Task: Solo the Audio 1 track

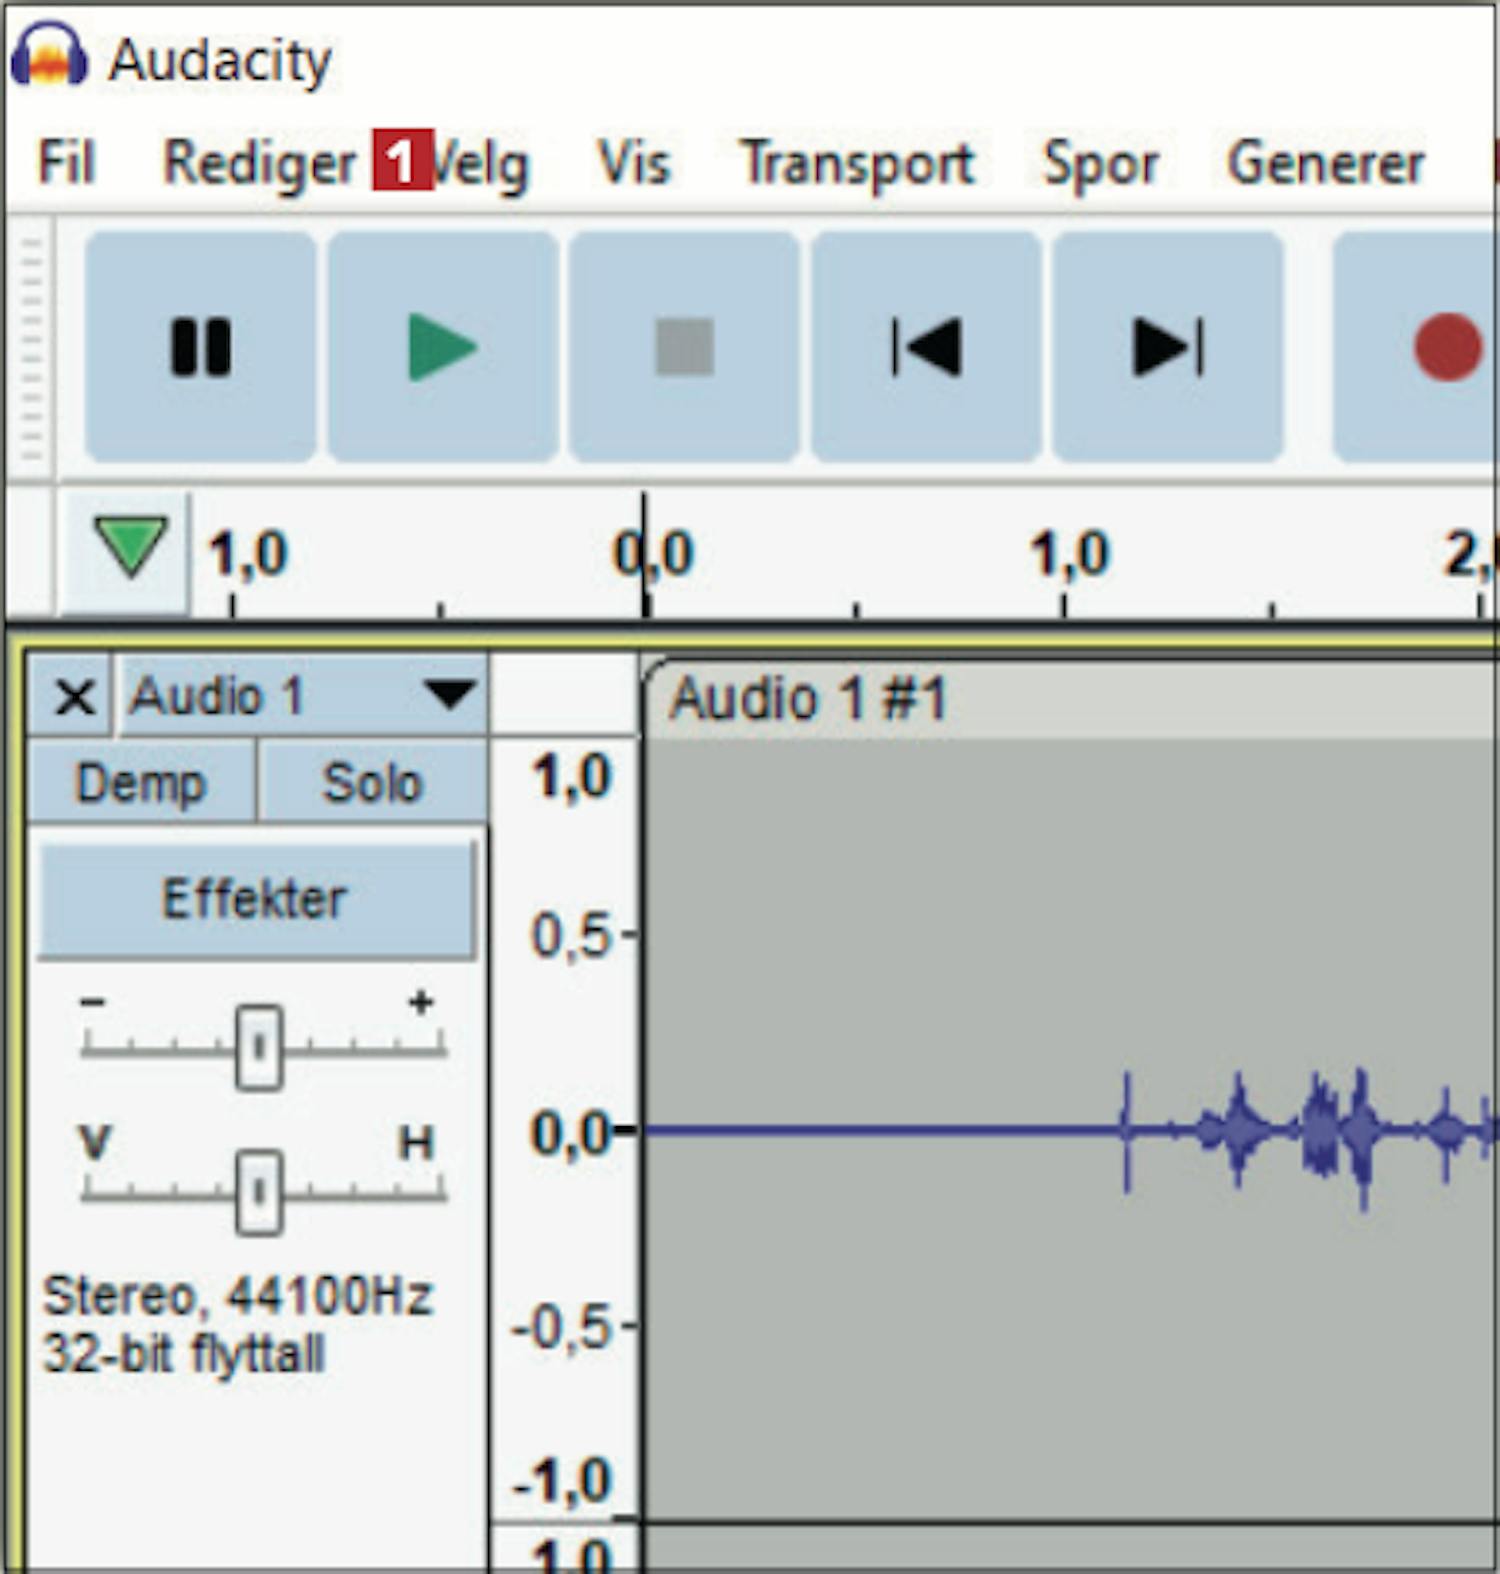Action: tap(372, 782)
